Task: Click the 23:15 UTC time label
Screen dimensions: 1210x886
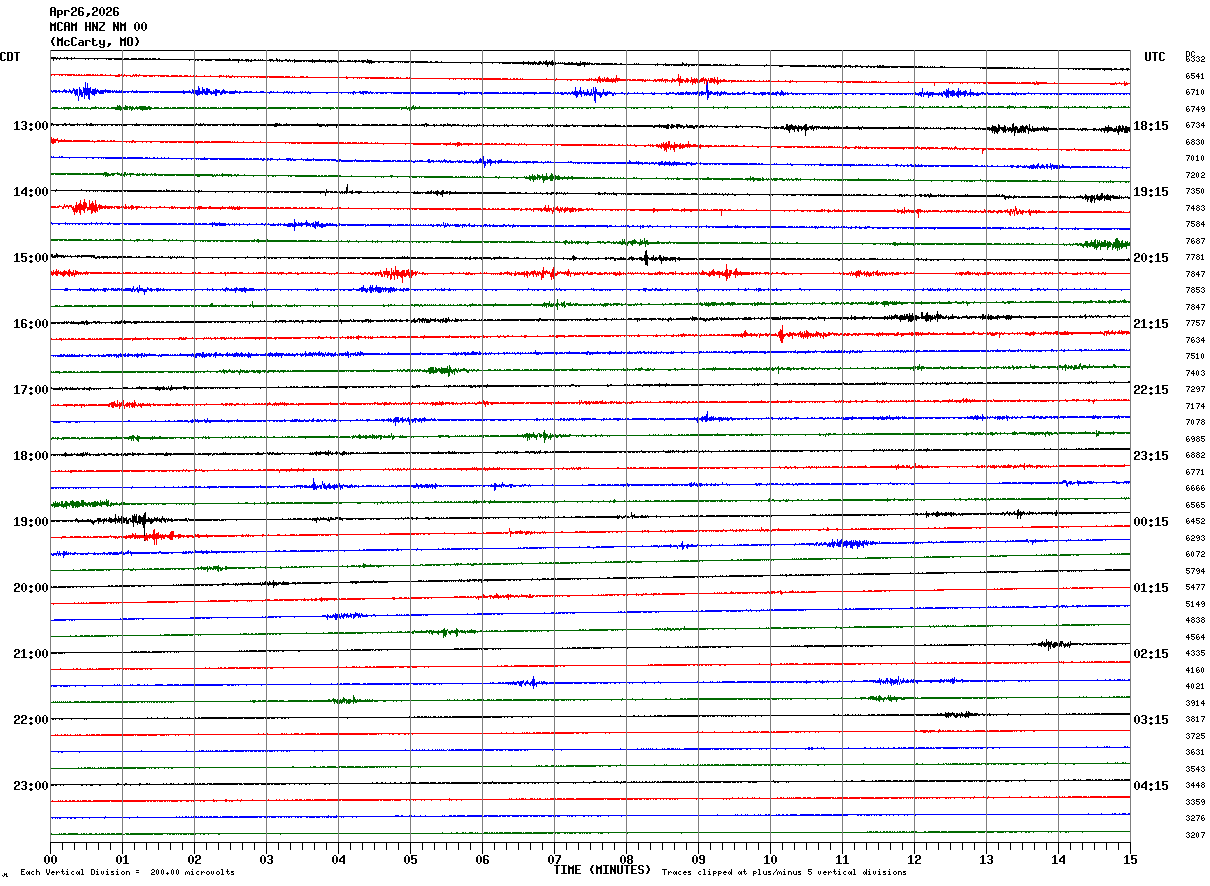Action: tap(1150, 456)
